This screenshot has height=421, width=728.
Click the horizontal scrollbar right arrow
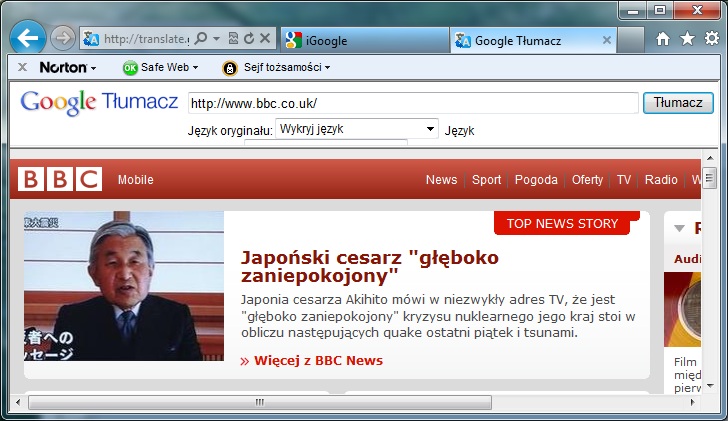pos(692,402)
